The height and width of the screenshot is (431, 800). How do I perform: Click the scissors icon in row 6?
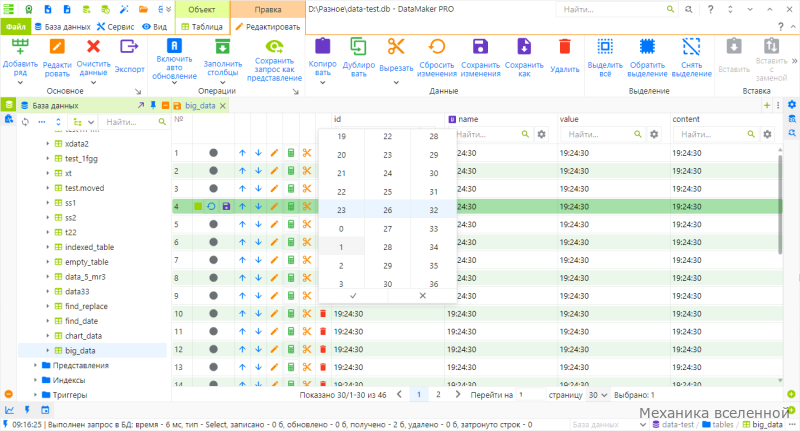pos(307,242)
